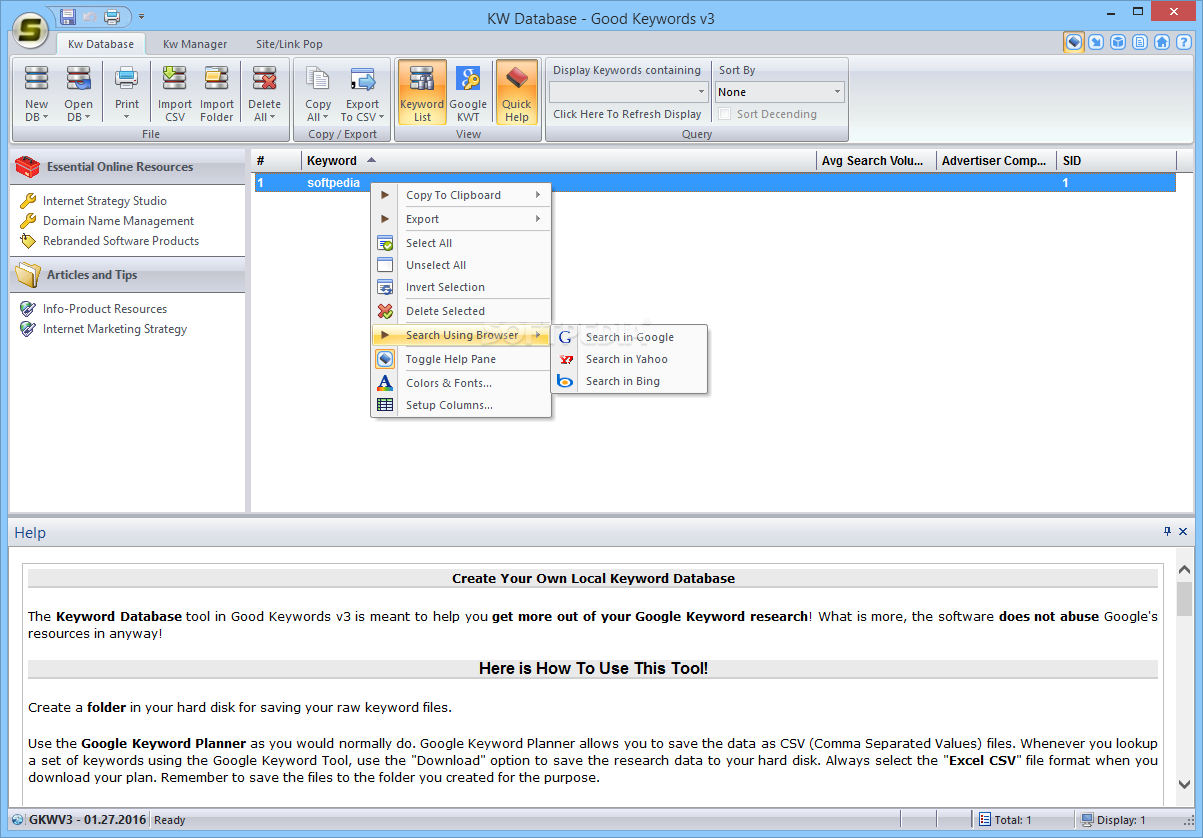
Task: Click the Delete All ribbon button
Action: coord(265,93)
